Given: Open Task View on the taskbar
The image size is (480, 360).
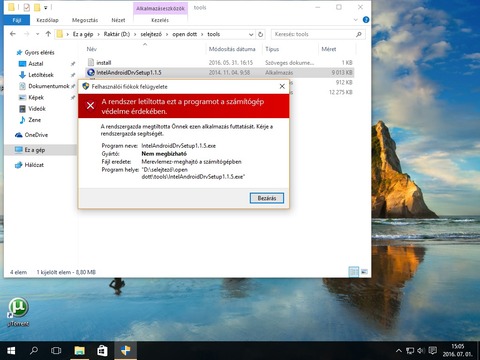Looking at the screenshot, I should (56, 350).
